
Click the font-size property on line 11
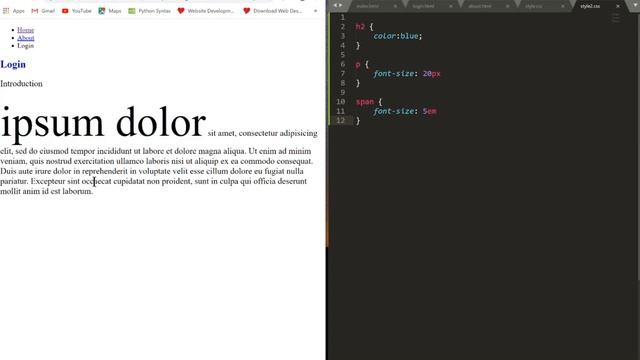[x=393, y=111]
